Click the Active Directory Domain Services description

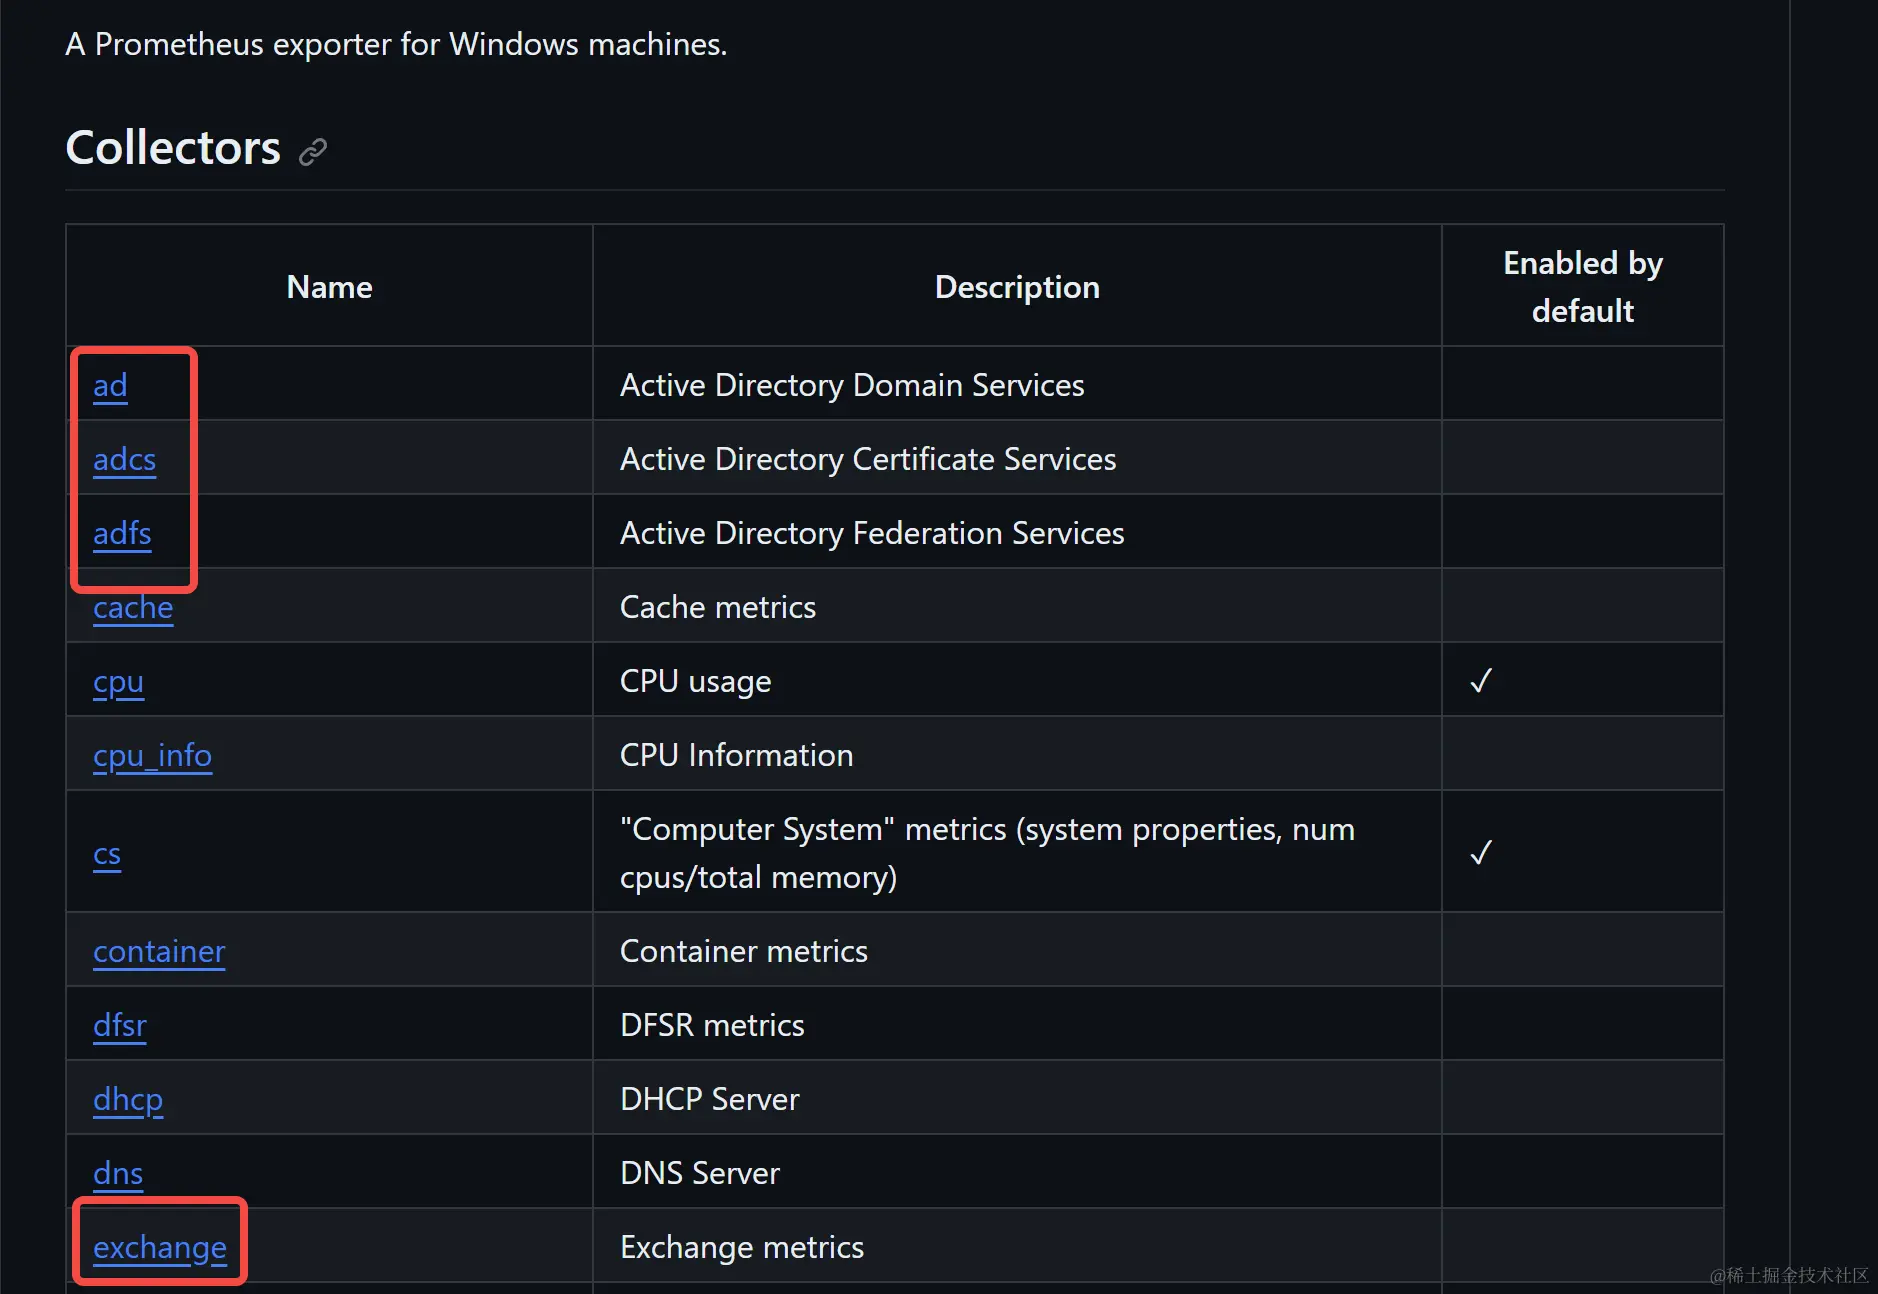(x=852, y=386)
